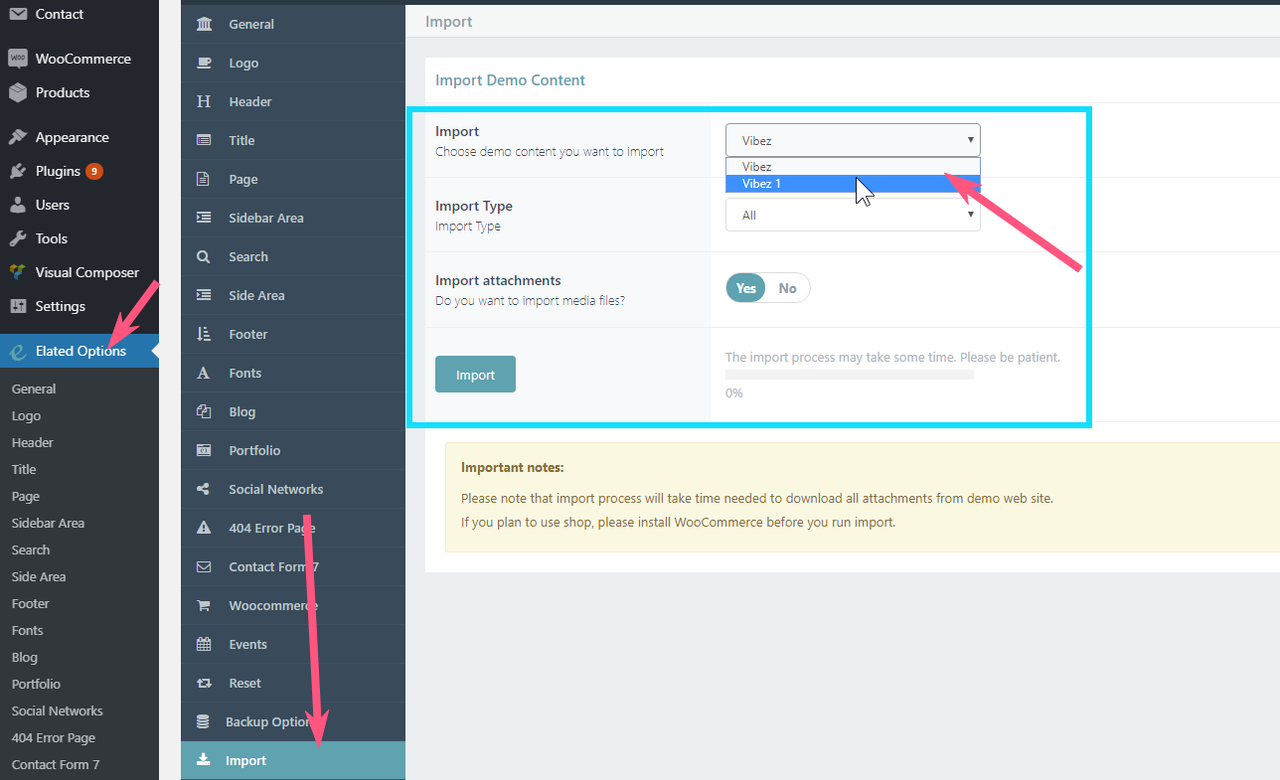Open the Import Type dropdown showing All
Viewport: 1280px width, 780px height.
coord(853,214)
